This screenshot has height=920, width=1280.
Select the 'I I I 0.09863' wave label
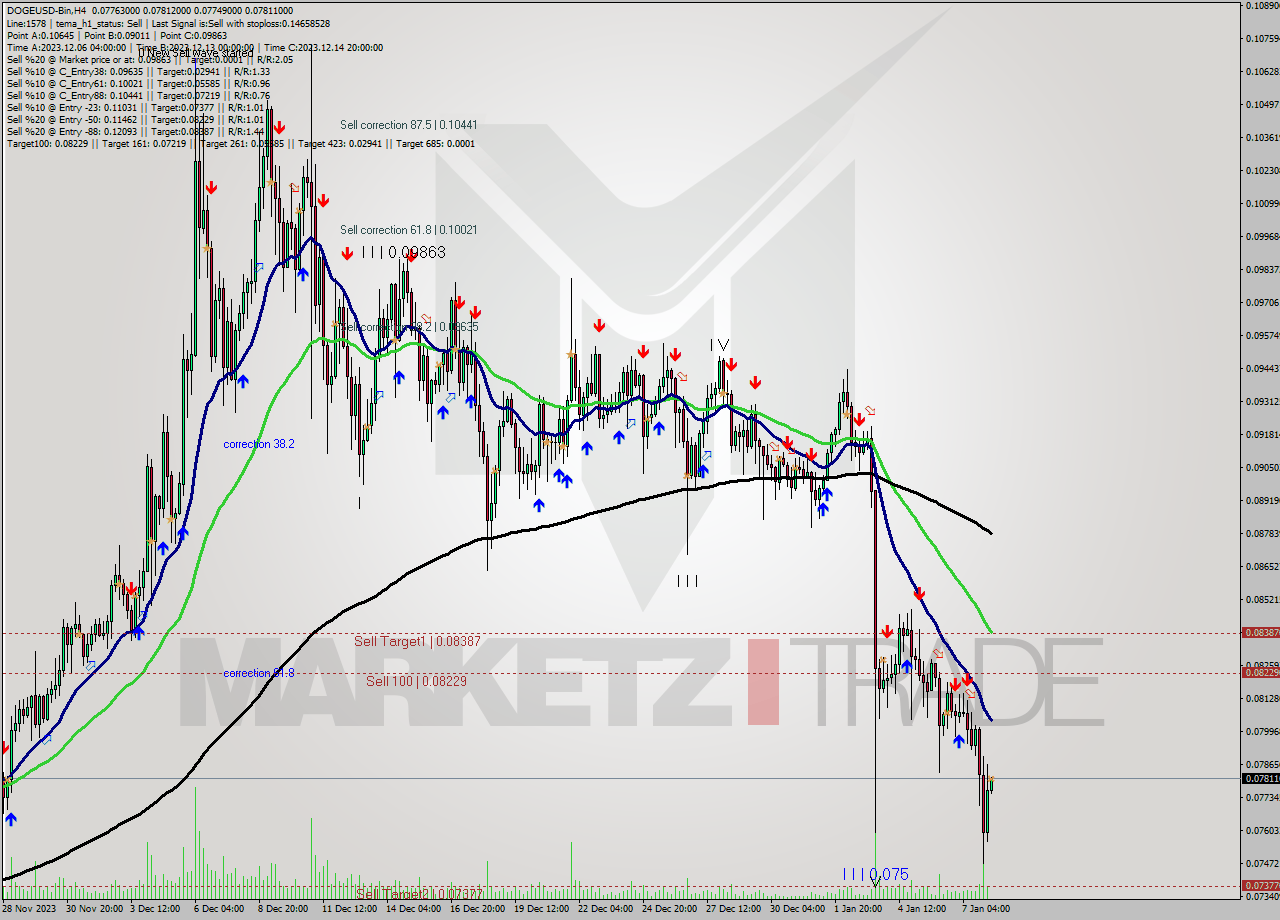404,253
